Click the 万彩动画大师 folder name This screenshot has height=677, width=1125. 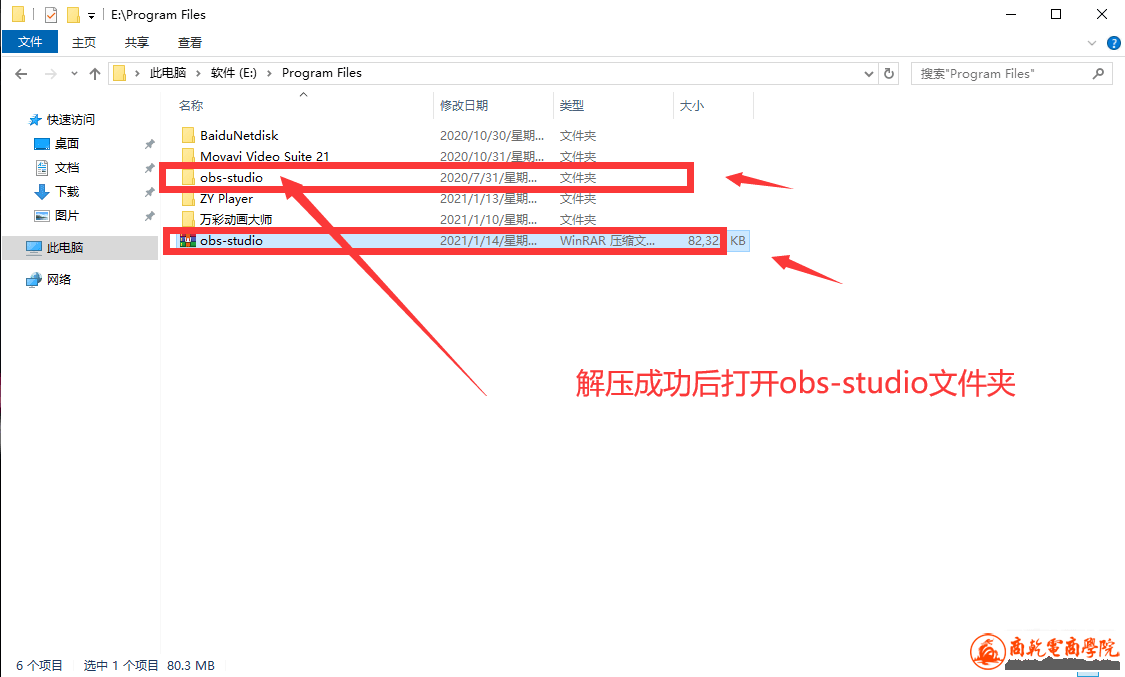(236, 219)
